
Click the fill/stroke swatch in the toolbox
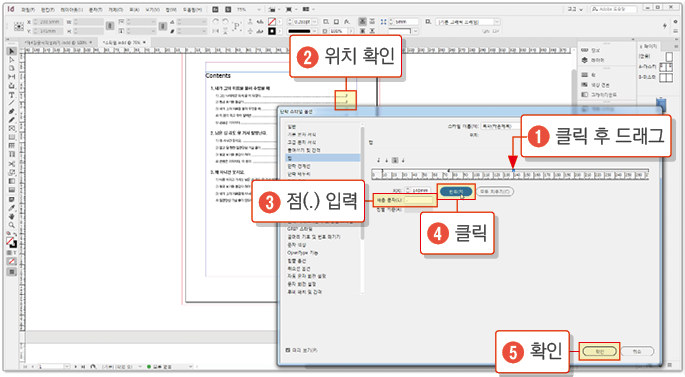click(11, 242)
